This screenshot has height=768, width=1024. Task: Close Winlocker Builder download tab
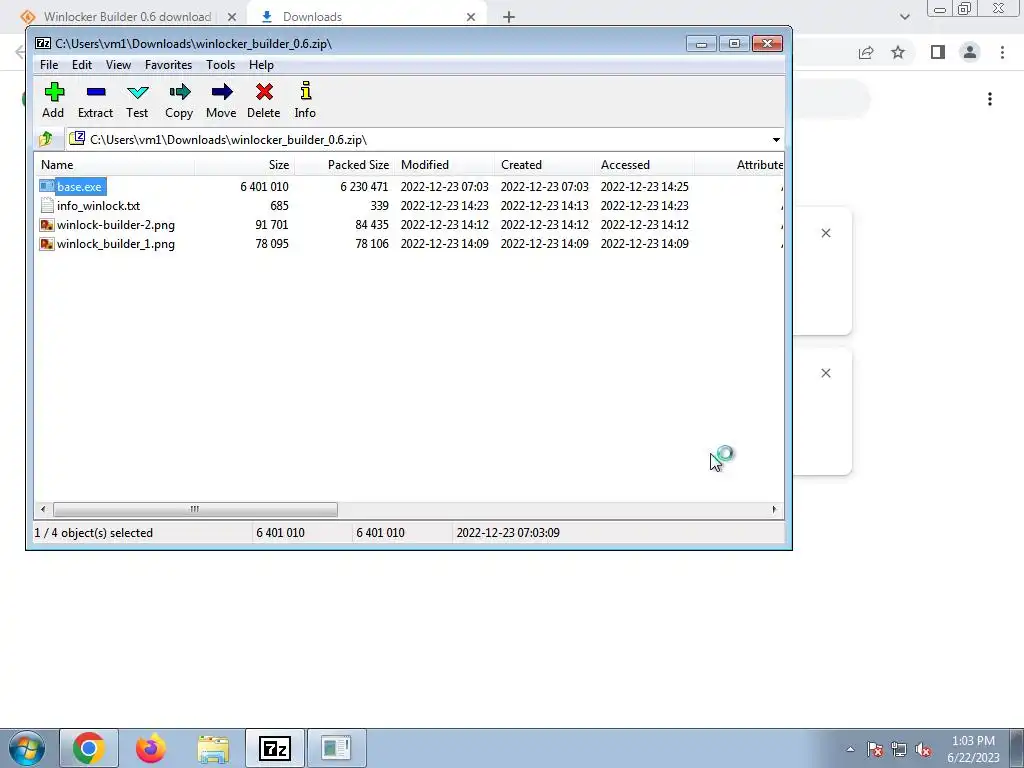(x=232, y=17)
